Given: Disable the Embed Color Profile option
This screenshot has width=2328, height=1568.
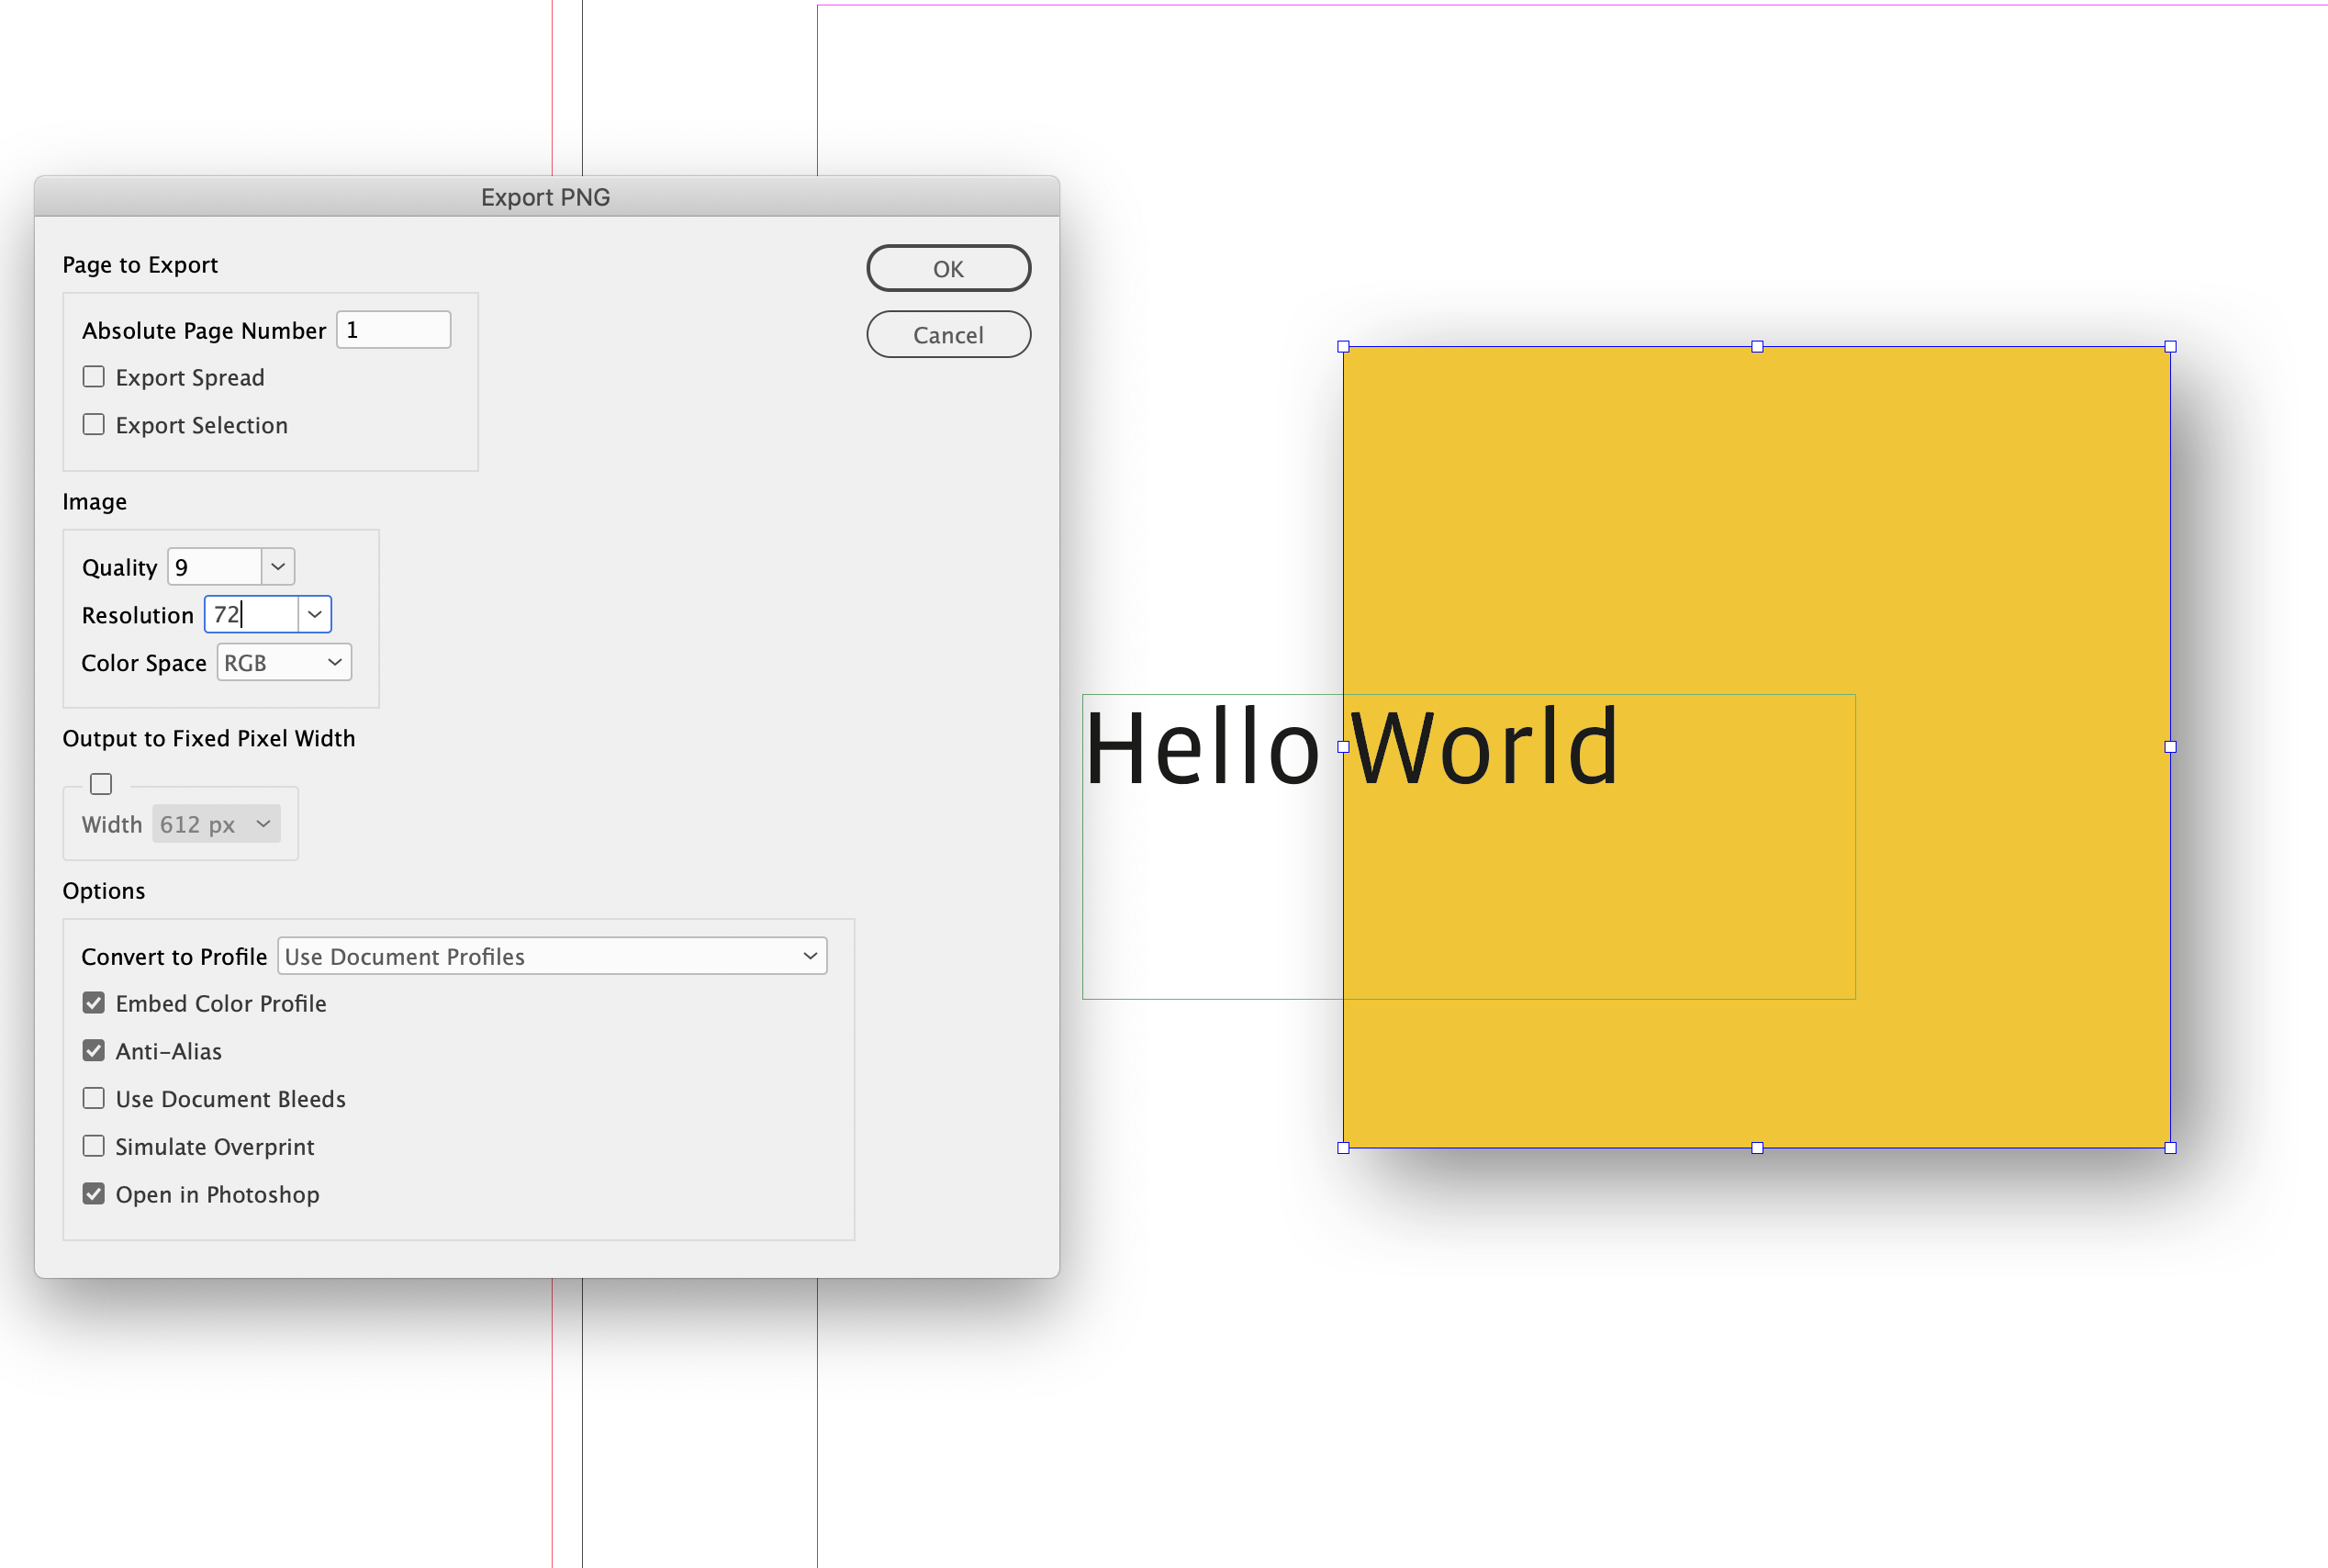Looking at the screenshot, I should (93, 1002).
